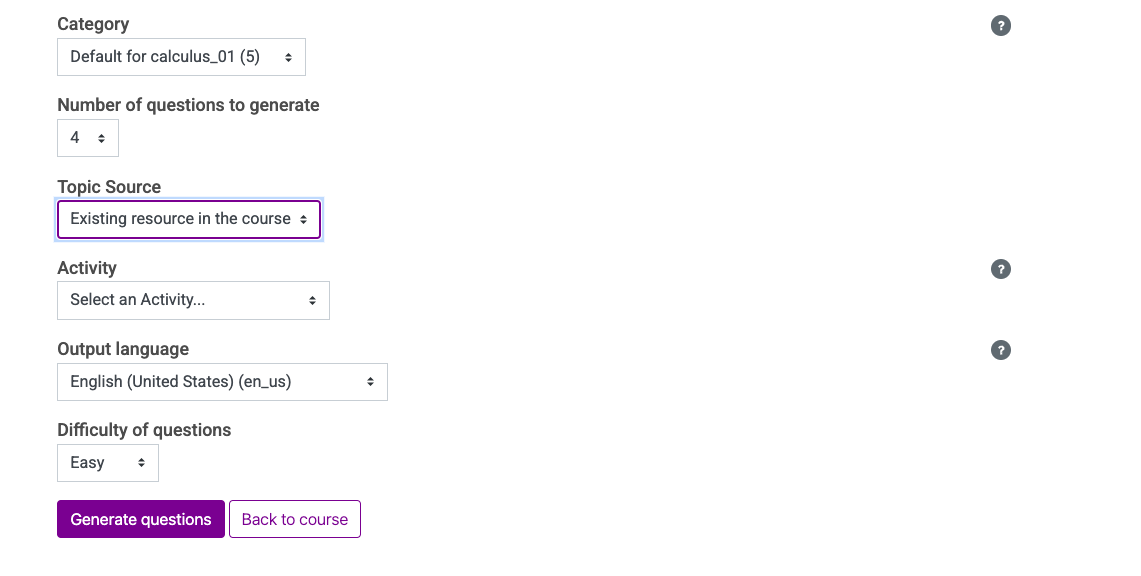The height and width of the screenshot is (576, 1141).
Task: Choose from the Select an Activity dropdown
Action: click(193, 300)
